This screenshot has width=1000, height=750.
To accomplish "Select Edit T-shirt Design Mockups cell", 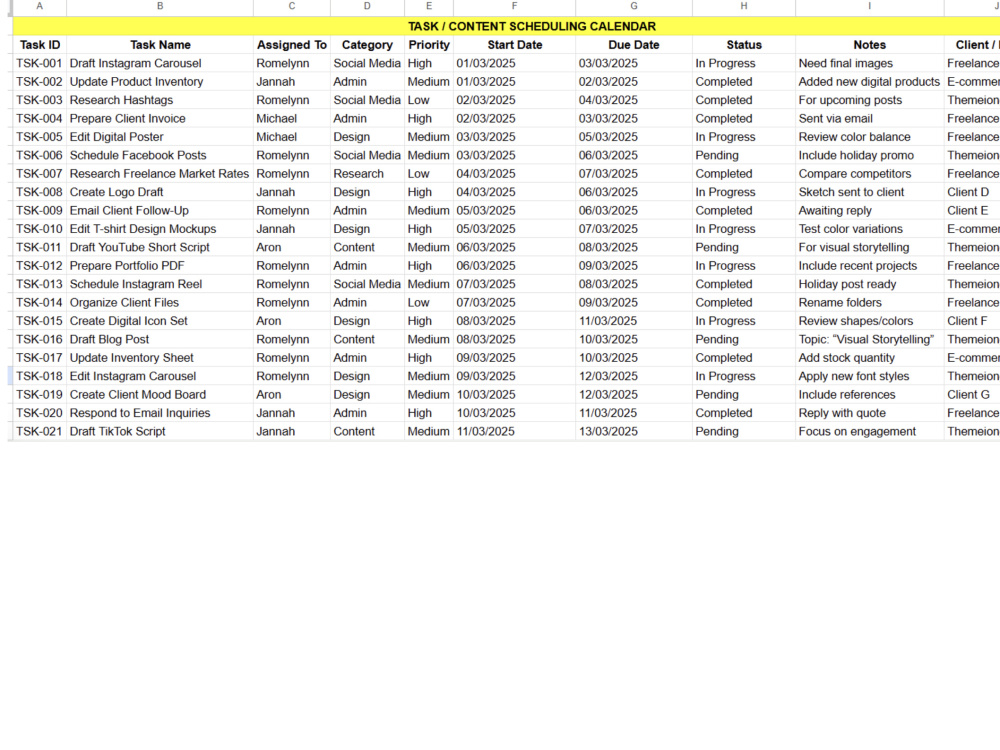I will tap(159, 229).
